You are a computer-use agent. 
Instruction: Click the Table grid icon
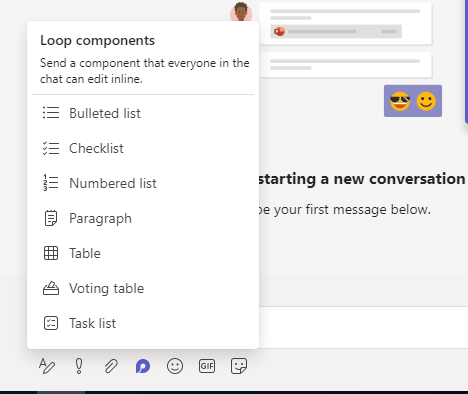click(x=51, y=253)
